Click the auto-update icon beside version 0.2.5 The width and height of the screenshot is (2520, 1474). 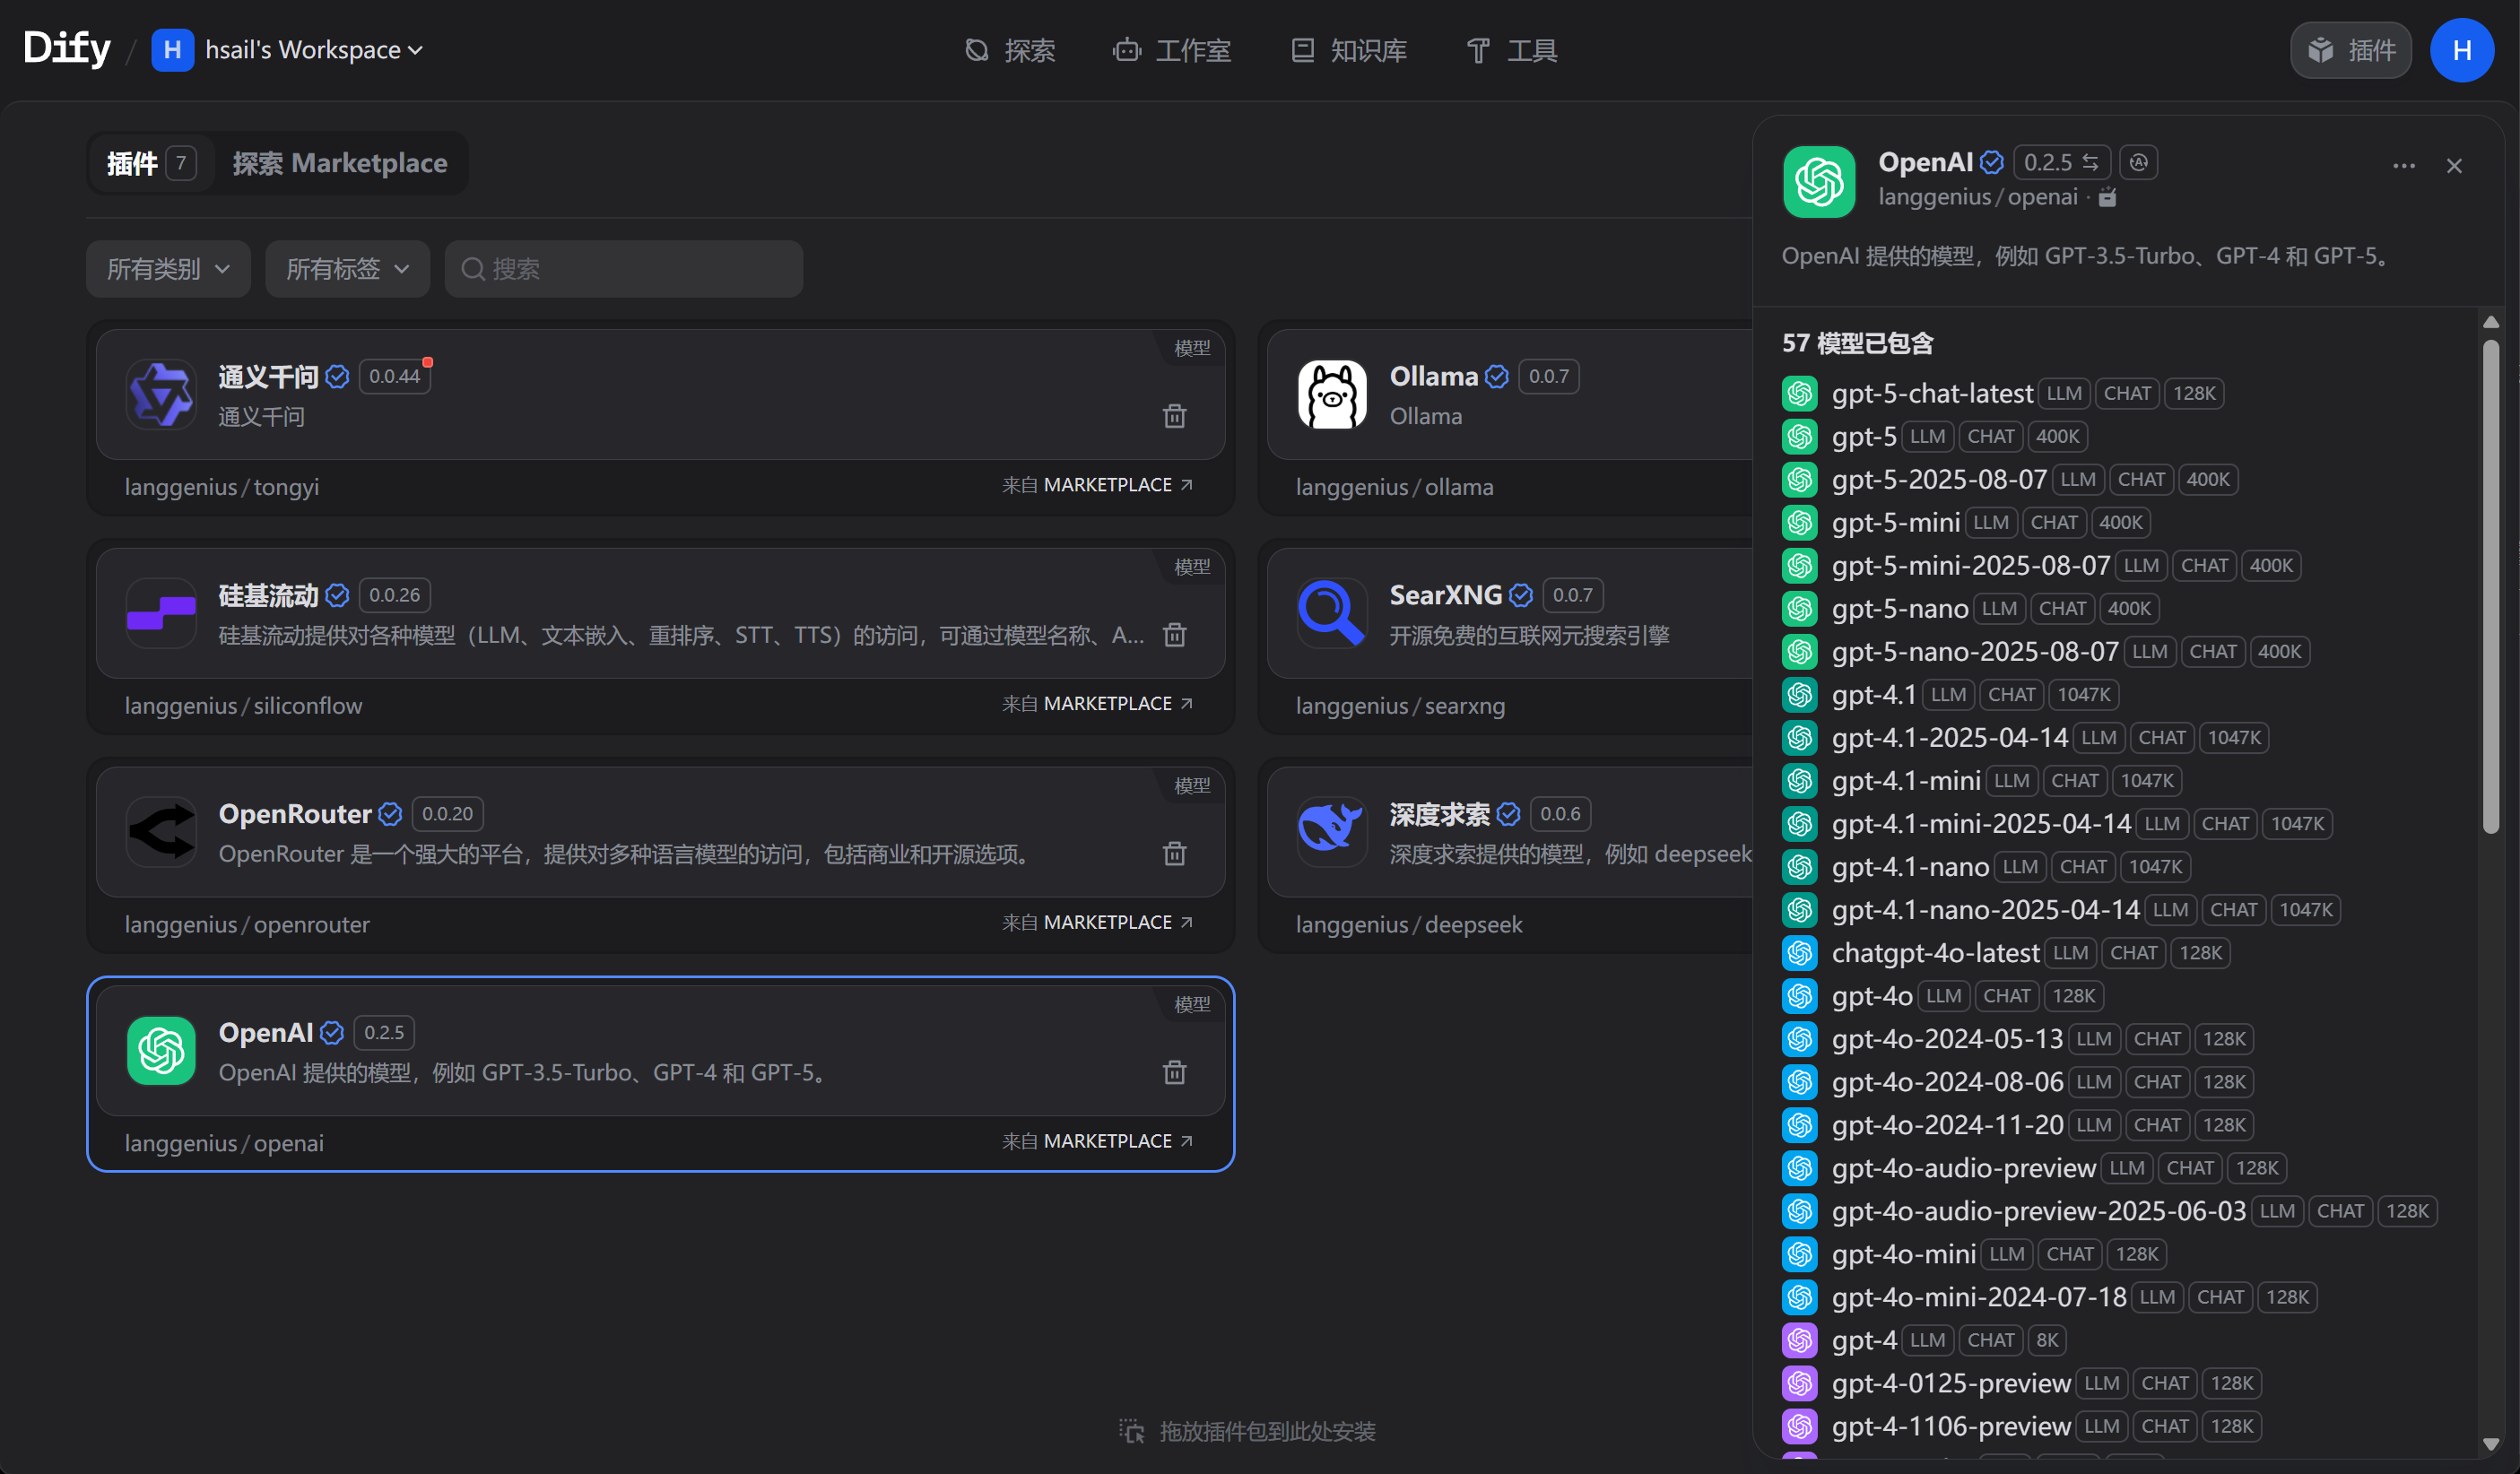(x=2138, y=162)
